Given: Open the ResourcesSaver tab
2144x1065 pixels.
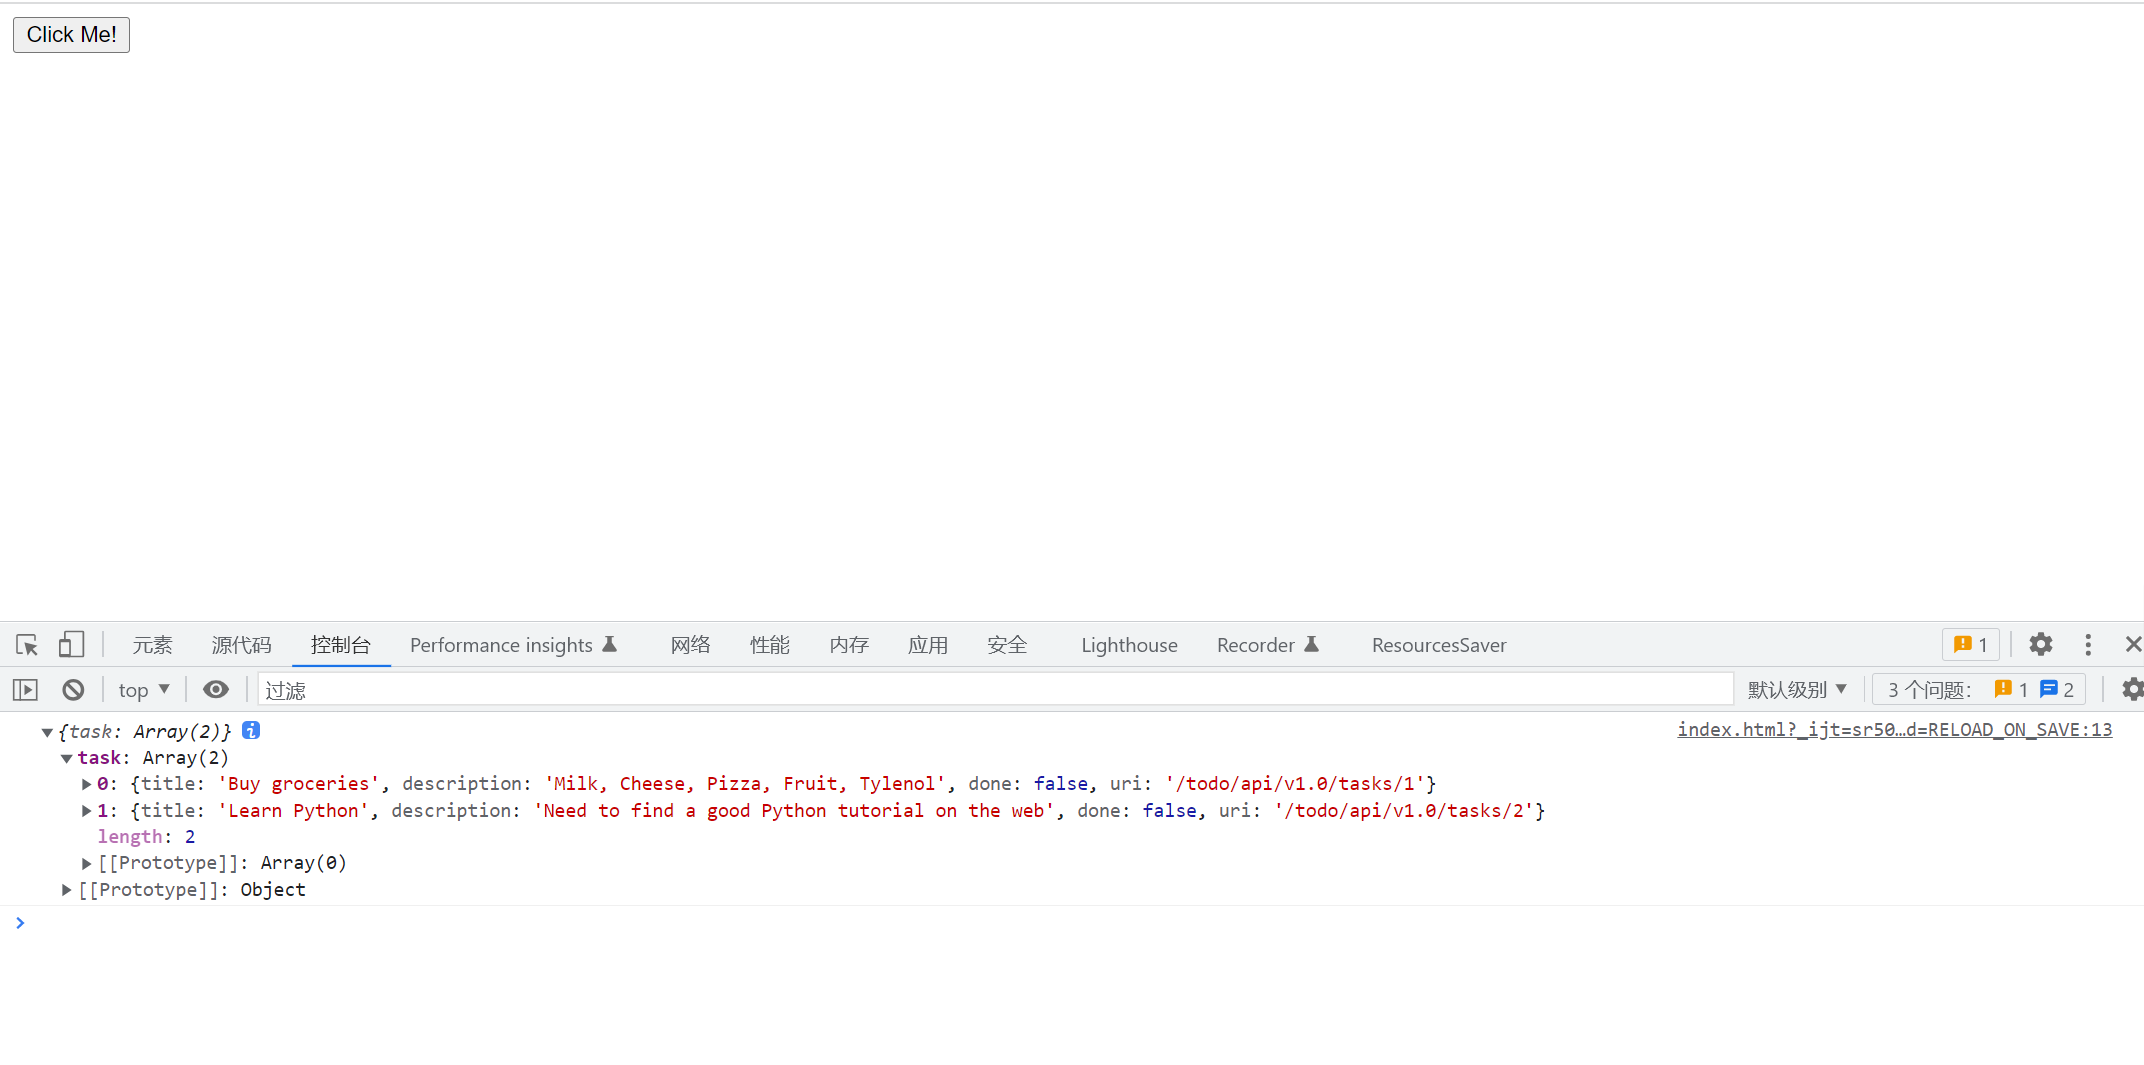Looking at the screenshot, I should tap(1439, 645).
